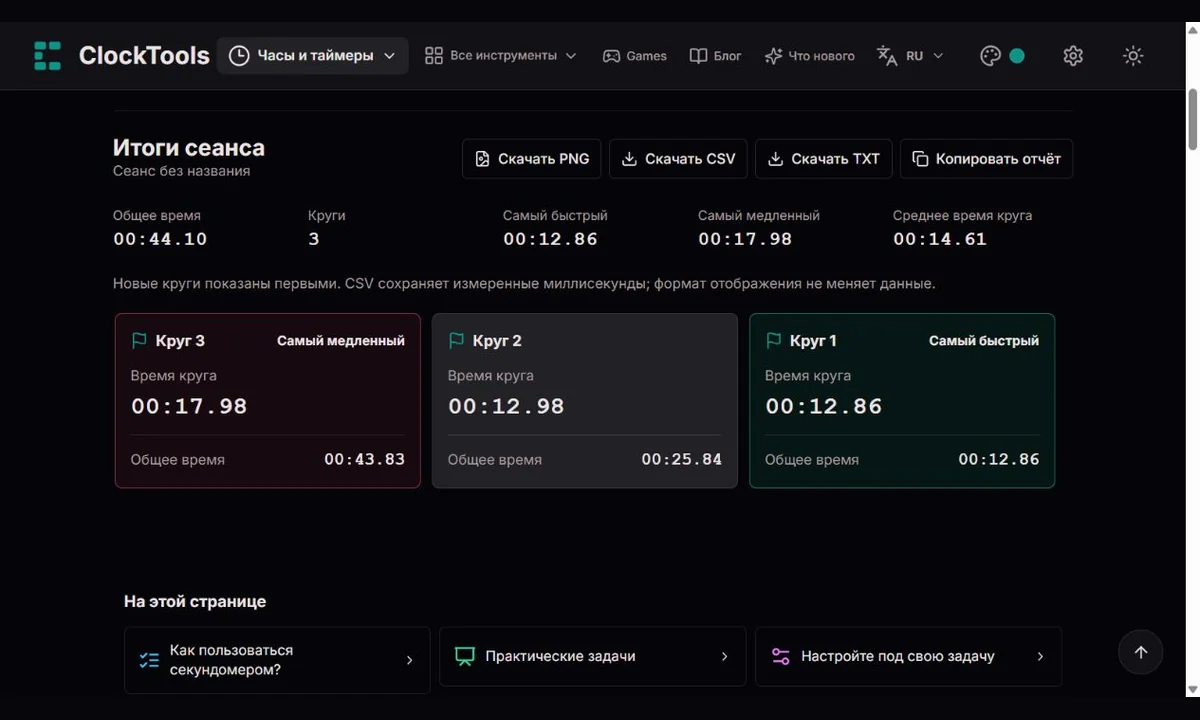Click the Самый быстрый badge on Круг 1
The width and height of the screenshot is (1200, 720).
click(x=984, y=341)
